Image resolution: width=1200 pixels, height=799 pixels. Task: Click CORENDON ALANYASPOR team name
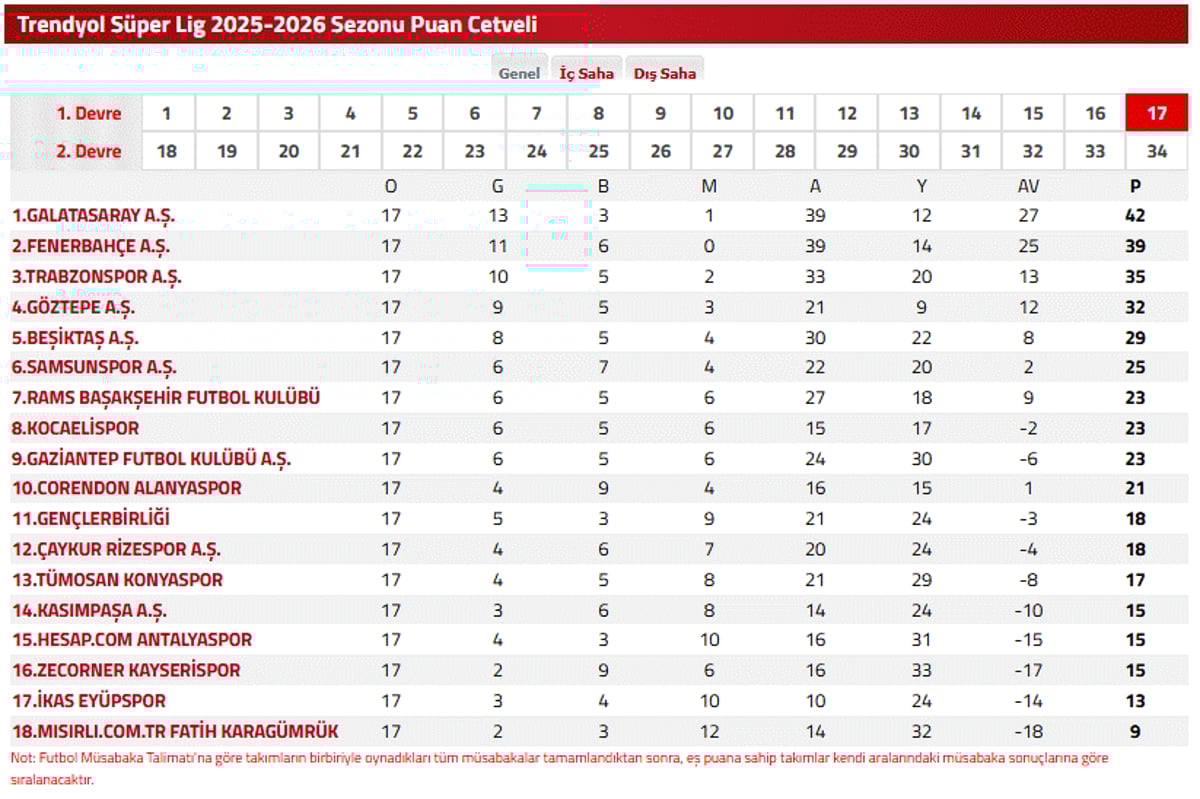point(127,488)
